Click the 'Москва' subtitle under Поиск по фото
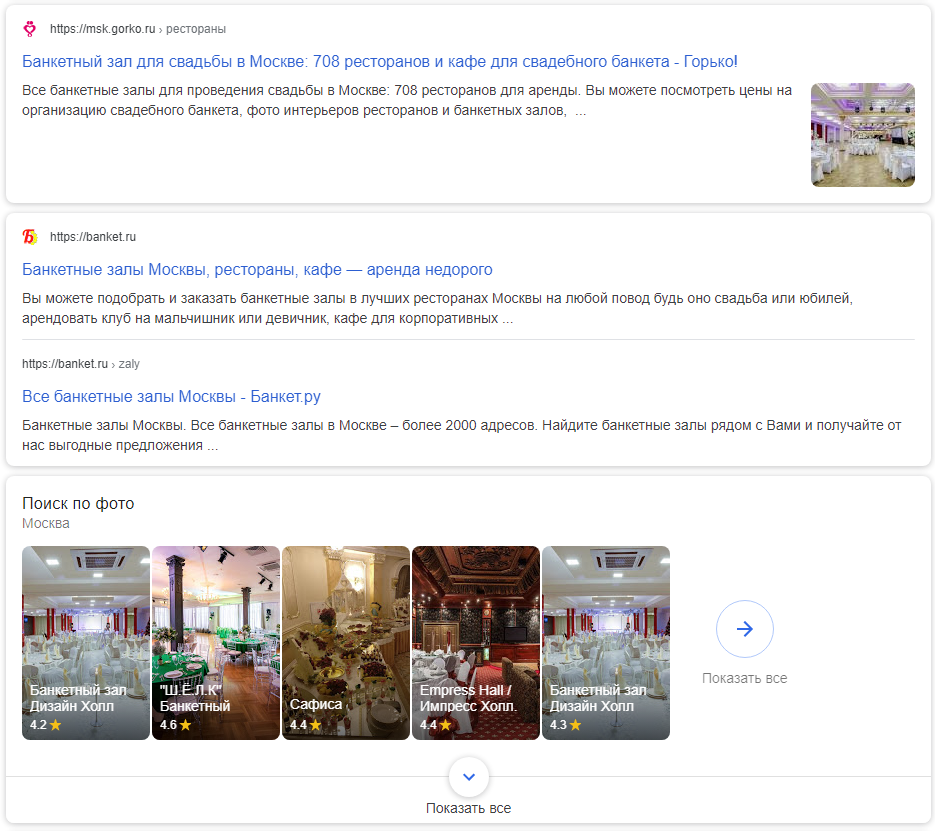Screen dimensions: 935x831 pos(46,523)
